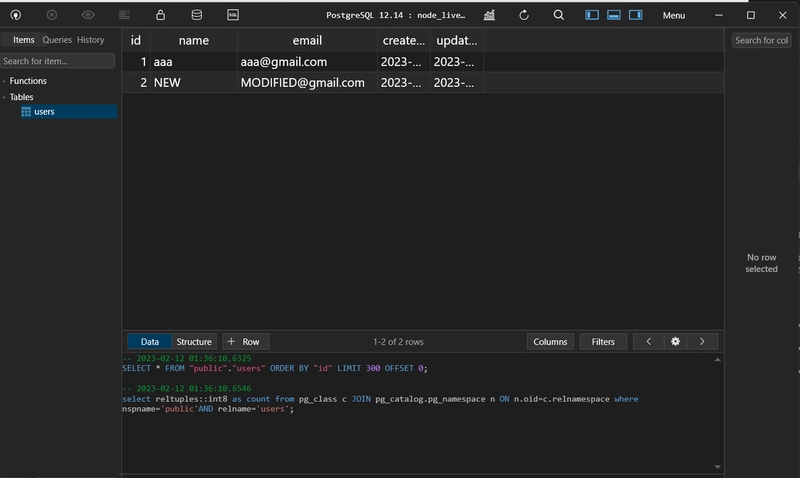Select the id 1 cell

(136, 62)
